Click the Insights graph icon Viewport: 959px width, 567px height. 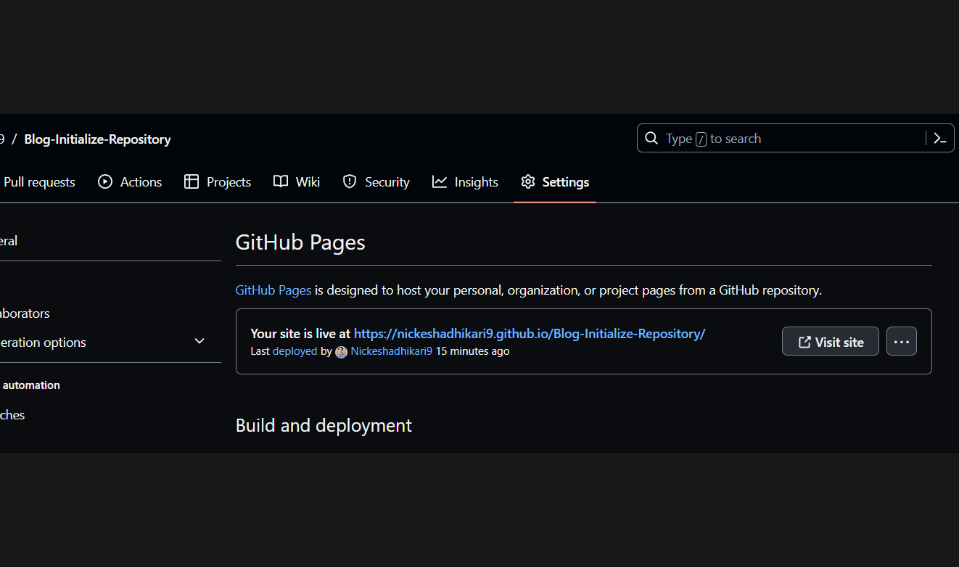point(439,182)
